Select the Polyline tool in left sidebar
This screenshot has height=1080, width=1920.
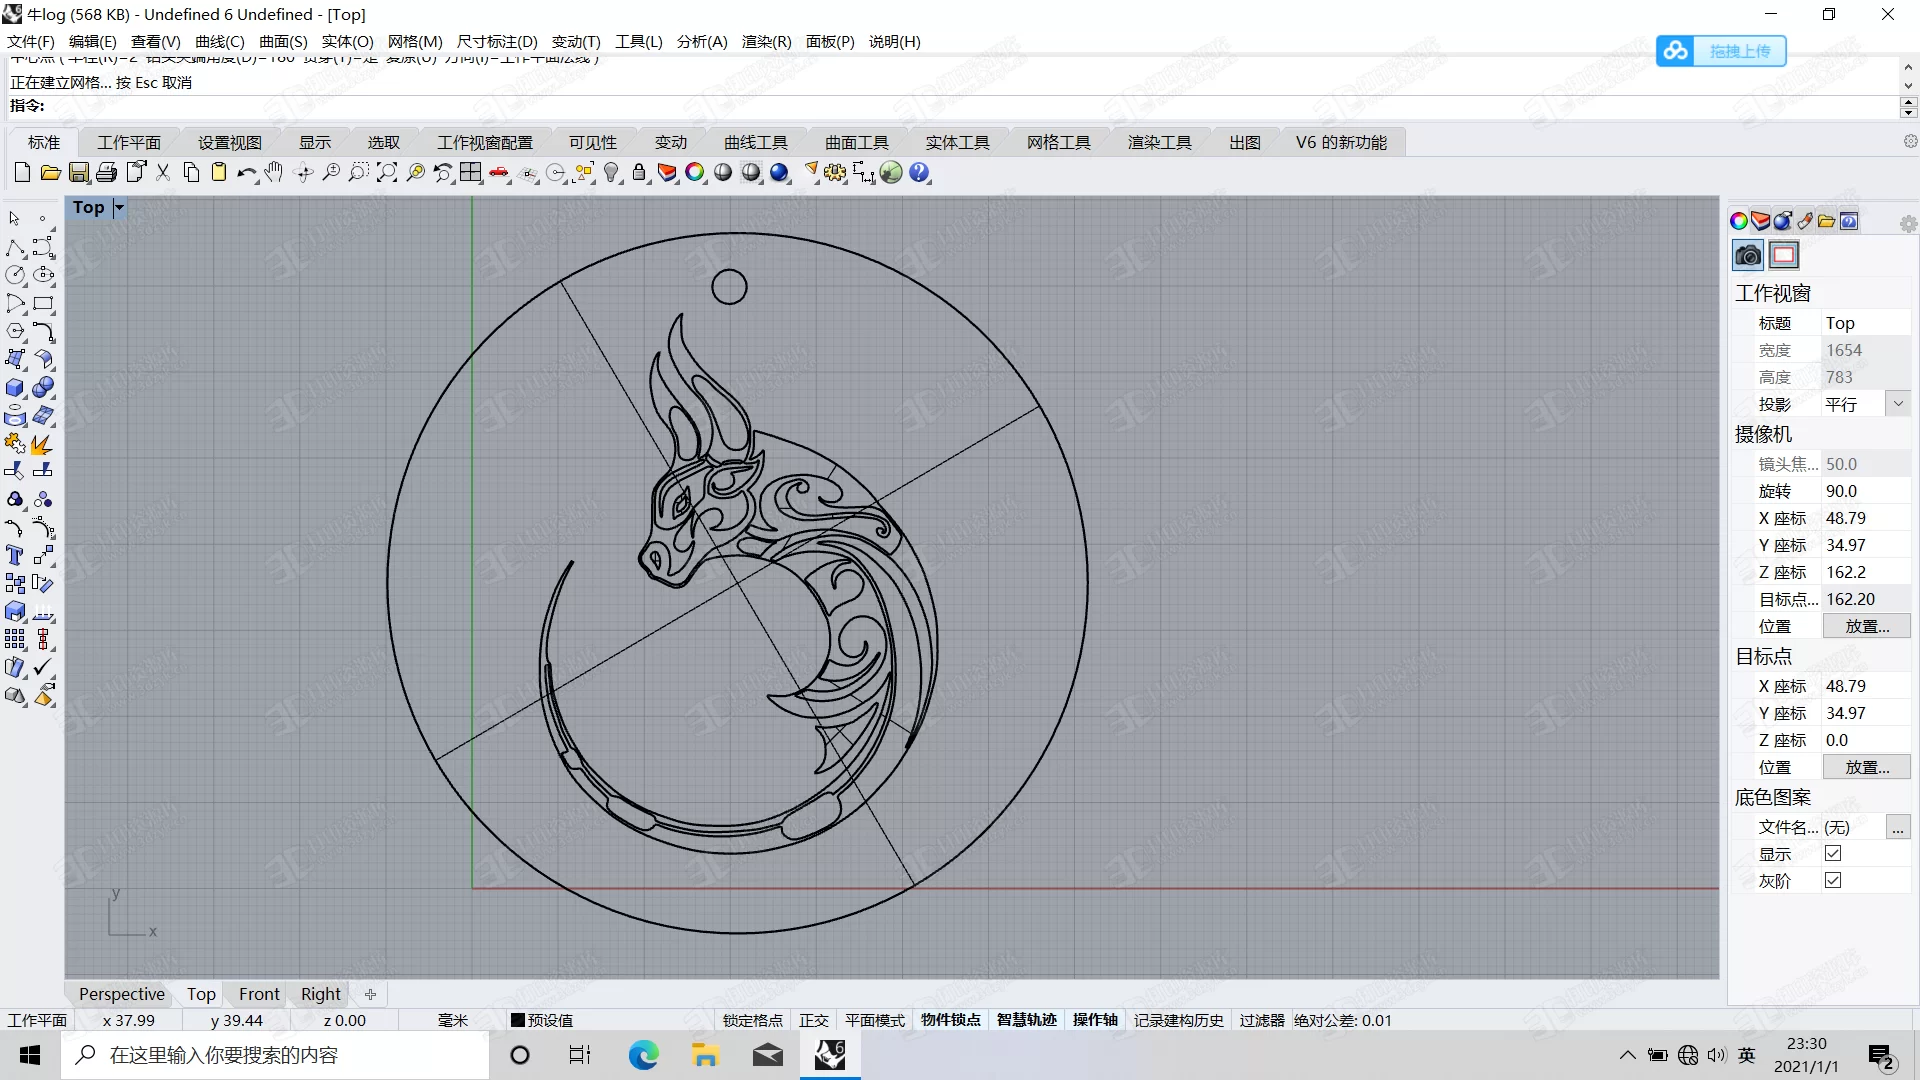click(15, 247)
